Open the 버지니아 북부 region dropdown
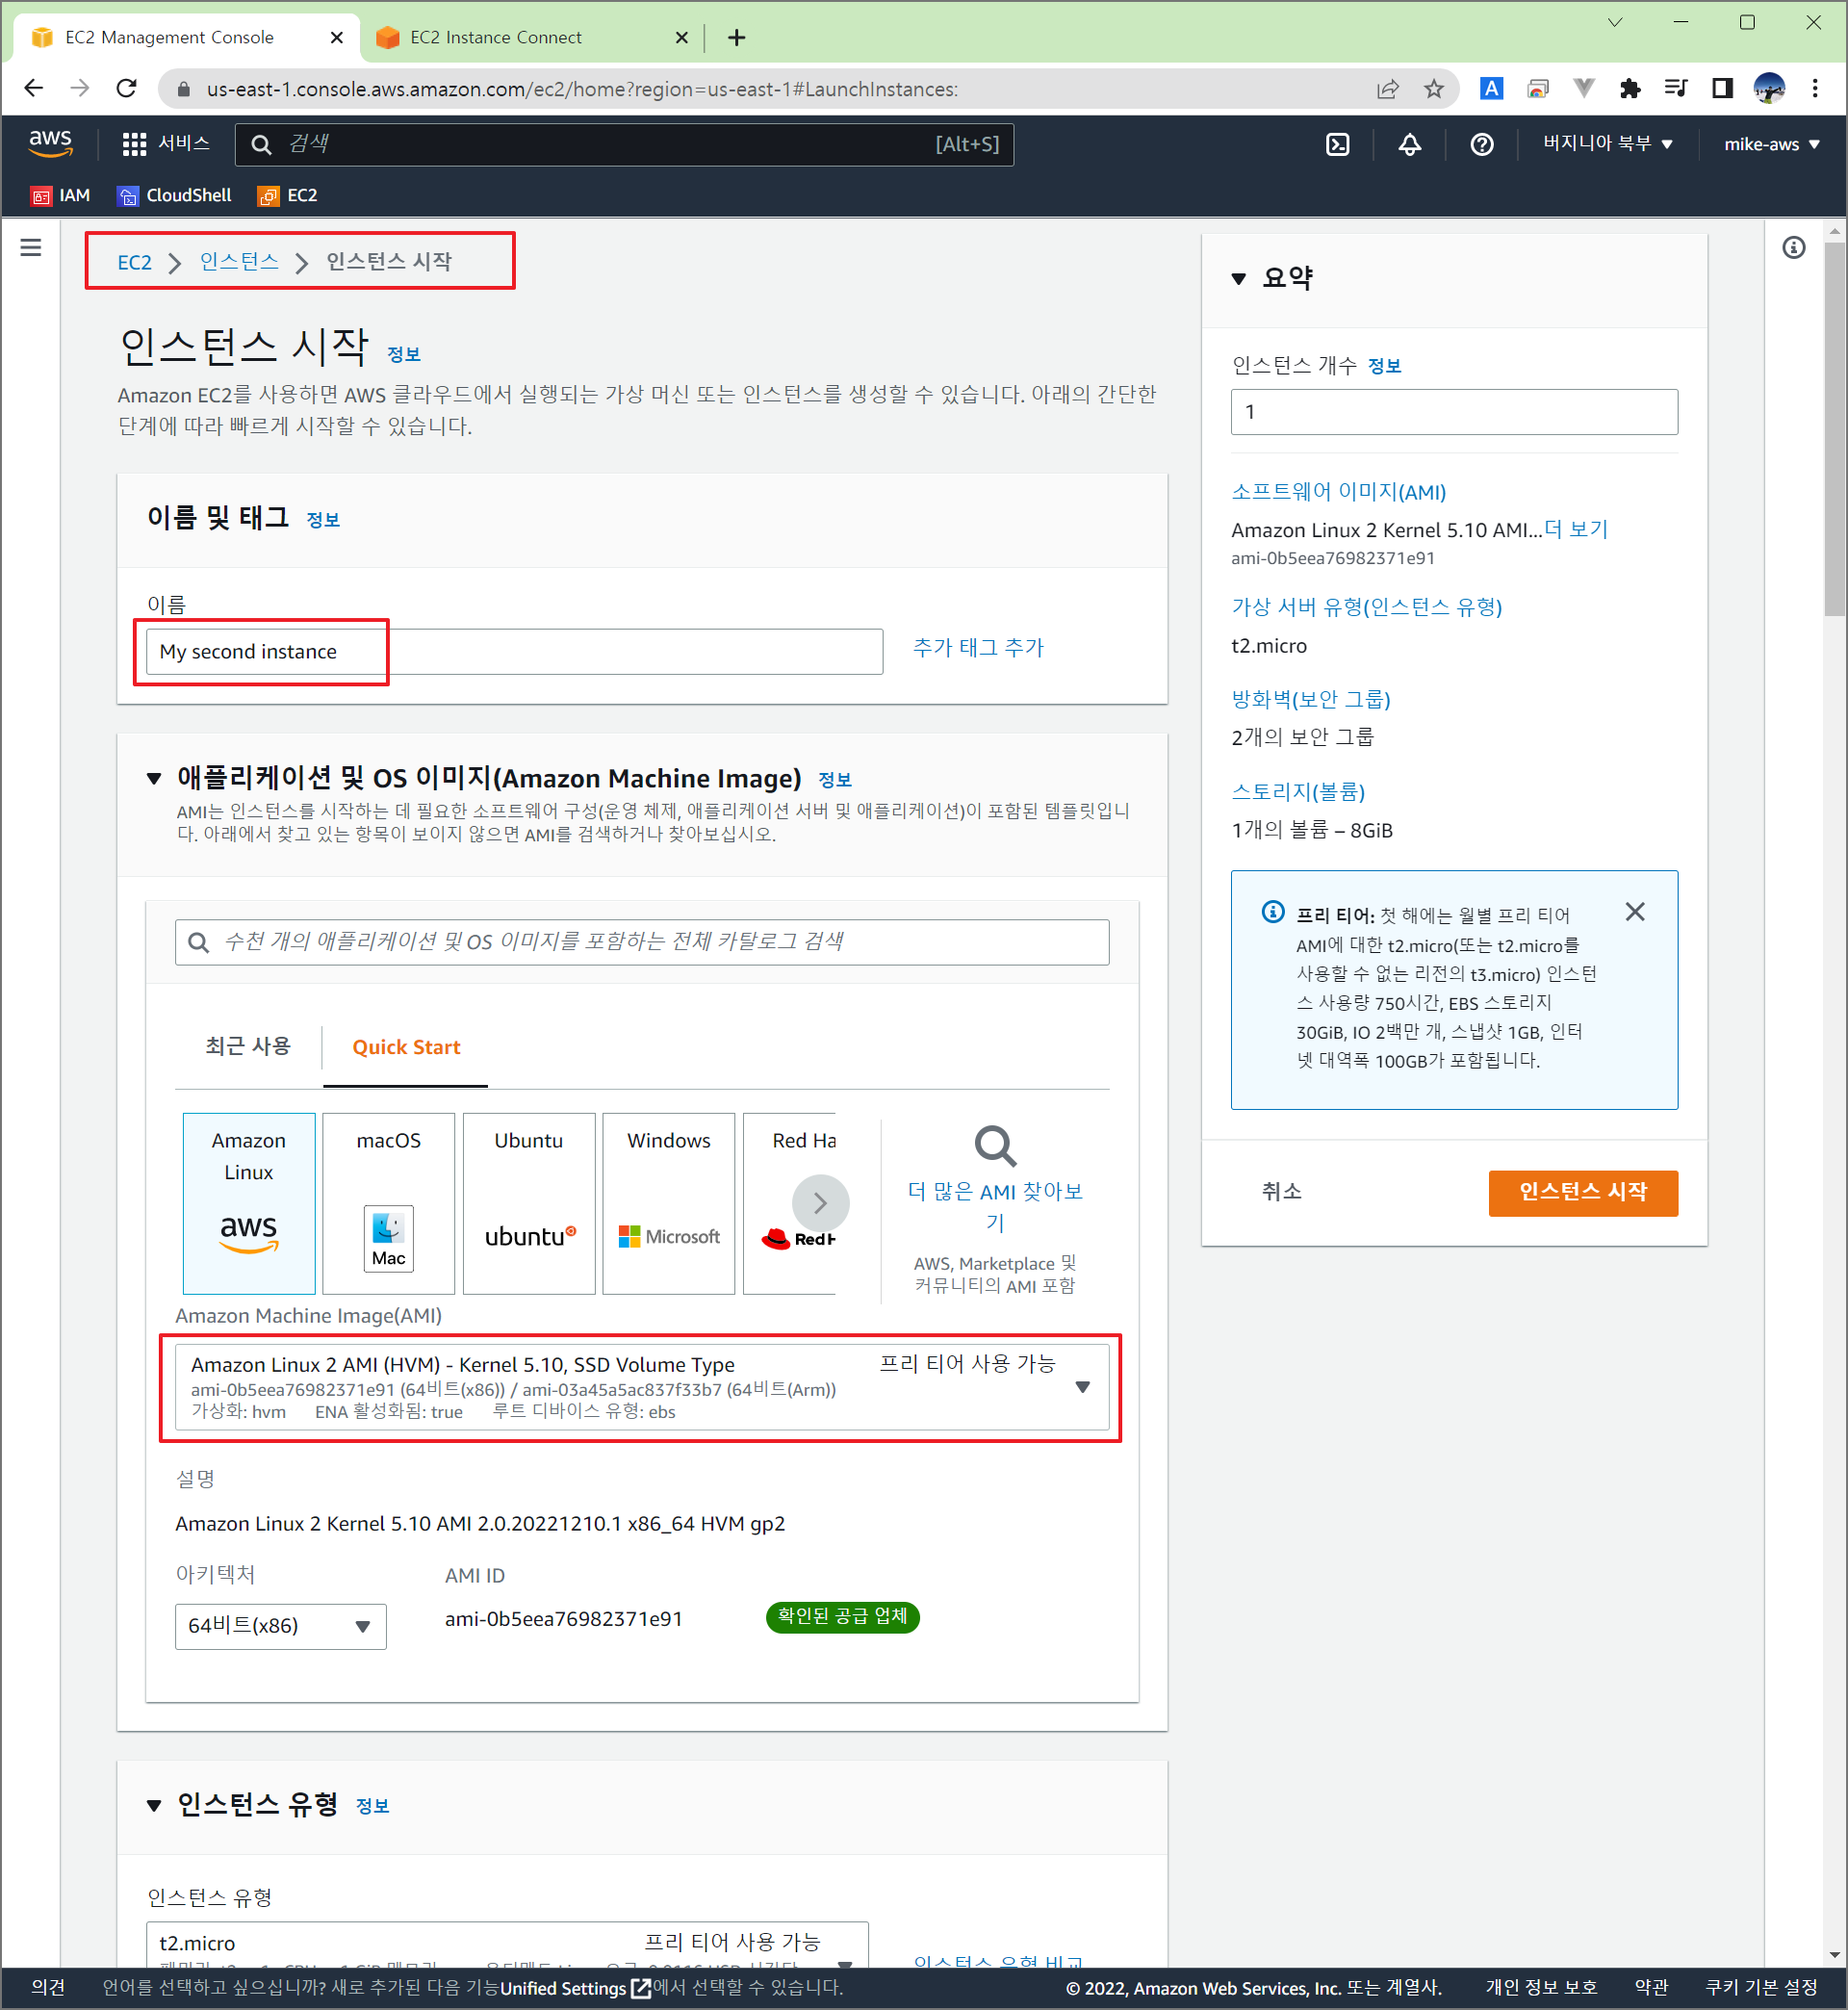1848x2010 pixels. tap(1606, 144)
